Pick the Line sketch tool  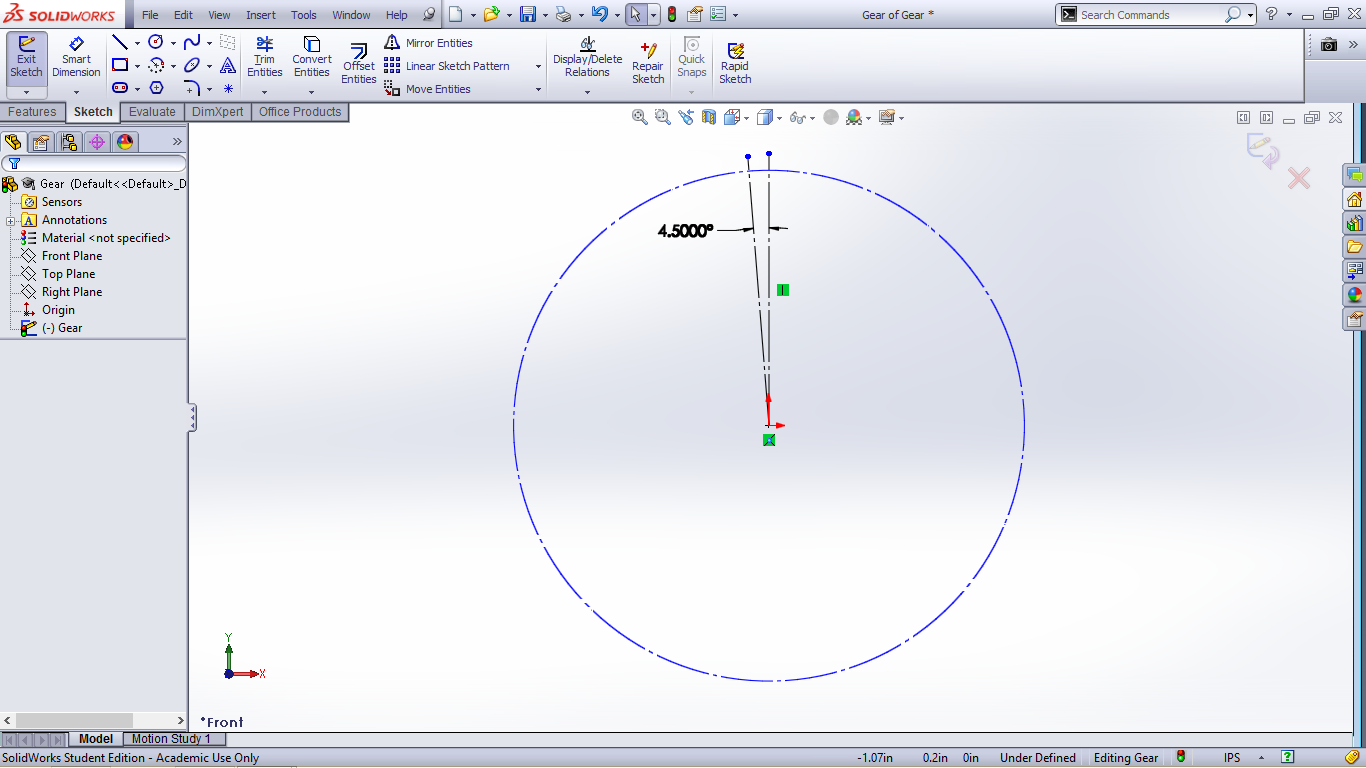point(120,42)
